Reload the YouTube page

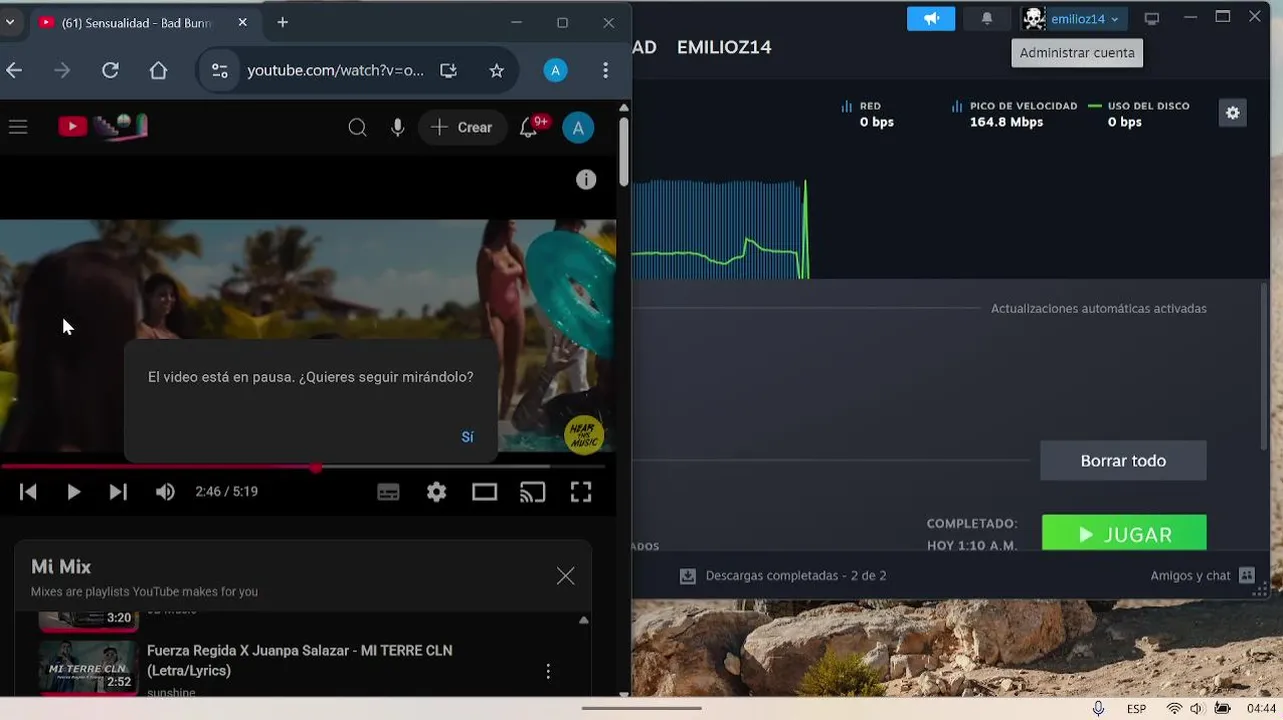pyautogui.click(x=110, y=70)
